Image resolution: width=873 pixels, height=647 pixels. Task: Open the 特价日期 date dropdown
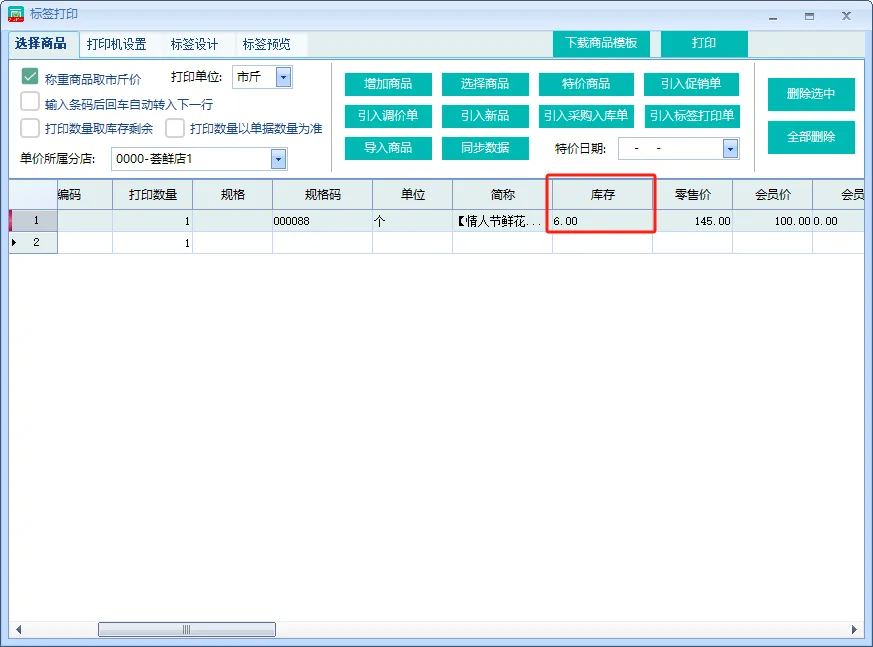730,149
